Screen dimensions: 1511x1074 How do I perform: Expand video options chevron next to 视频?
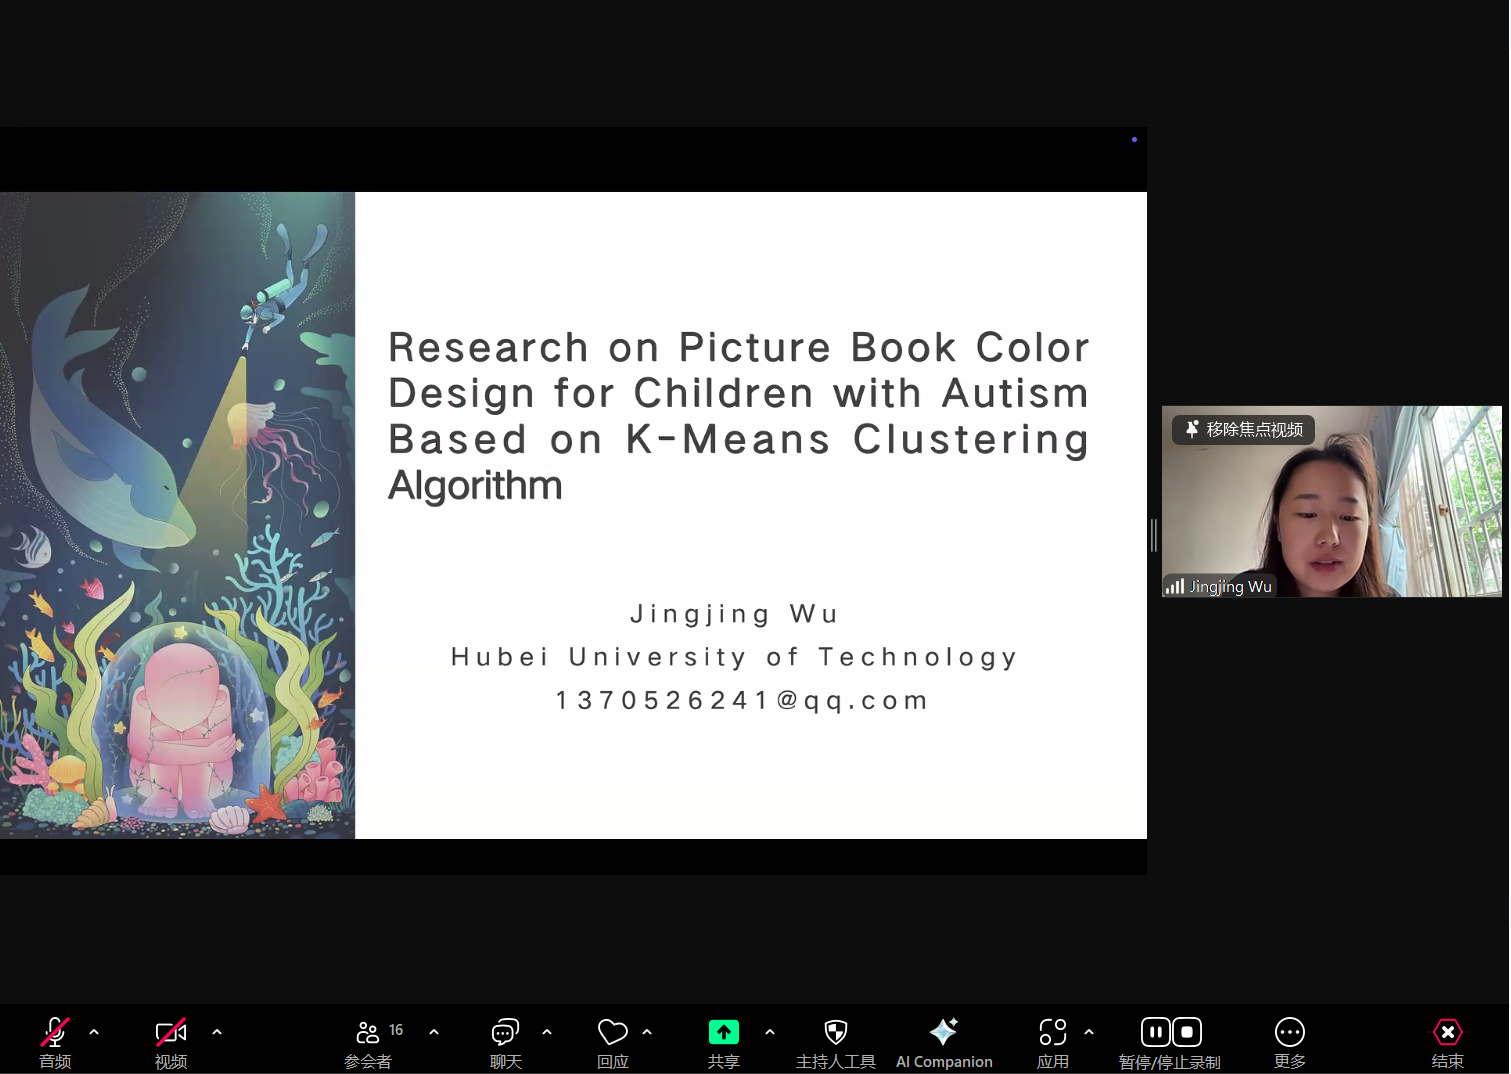[217, 1031]
